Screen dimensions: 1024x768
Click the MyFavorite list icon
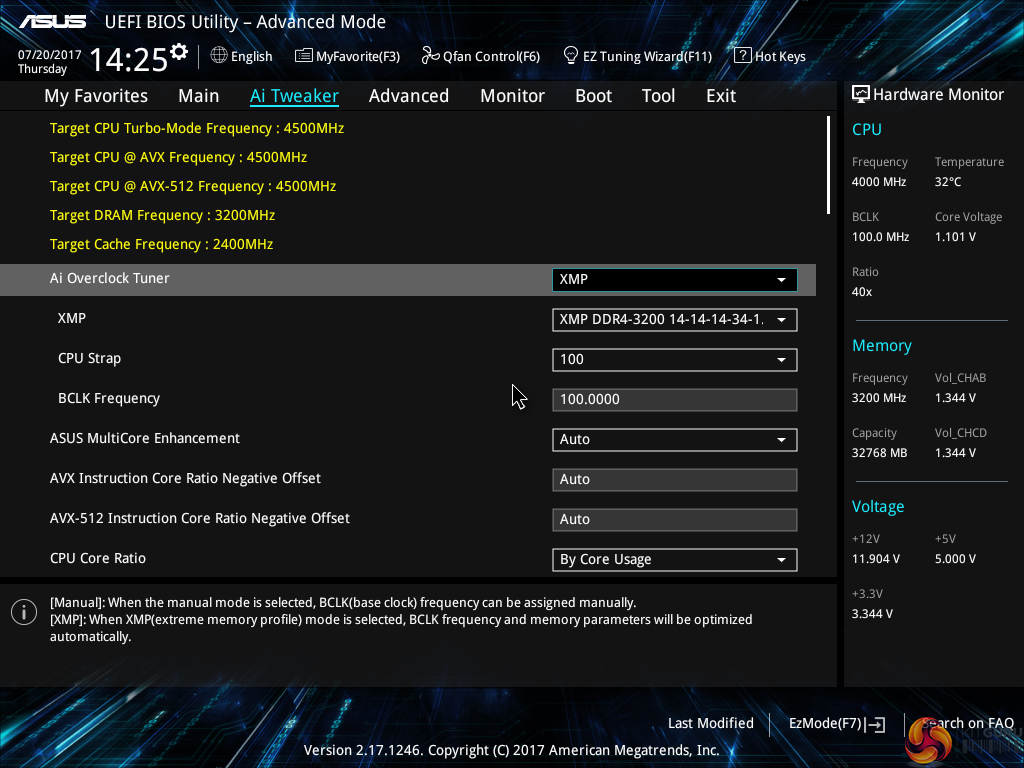coord(304,56)
